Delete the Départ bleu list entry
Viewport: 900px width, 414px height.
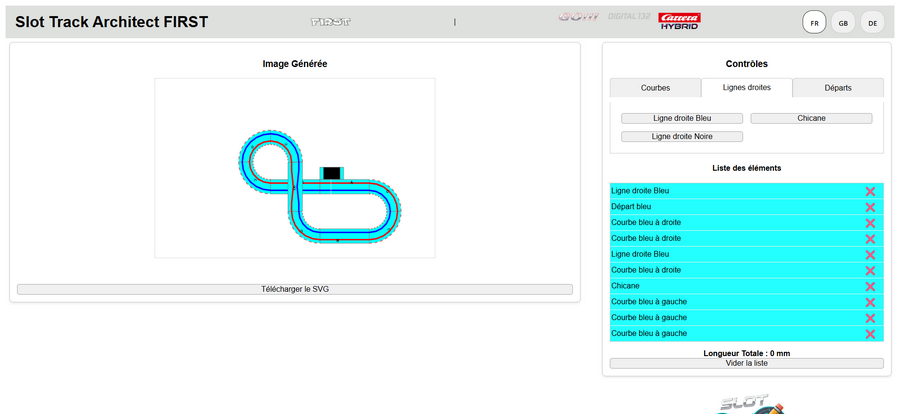869,207
